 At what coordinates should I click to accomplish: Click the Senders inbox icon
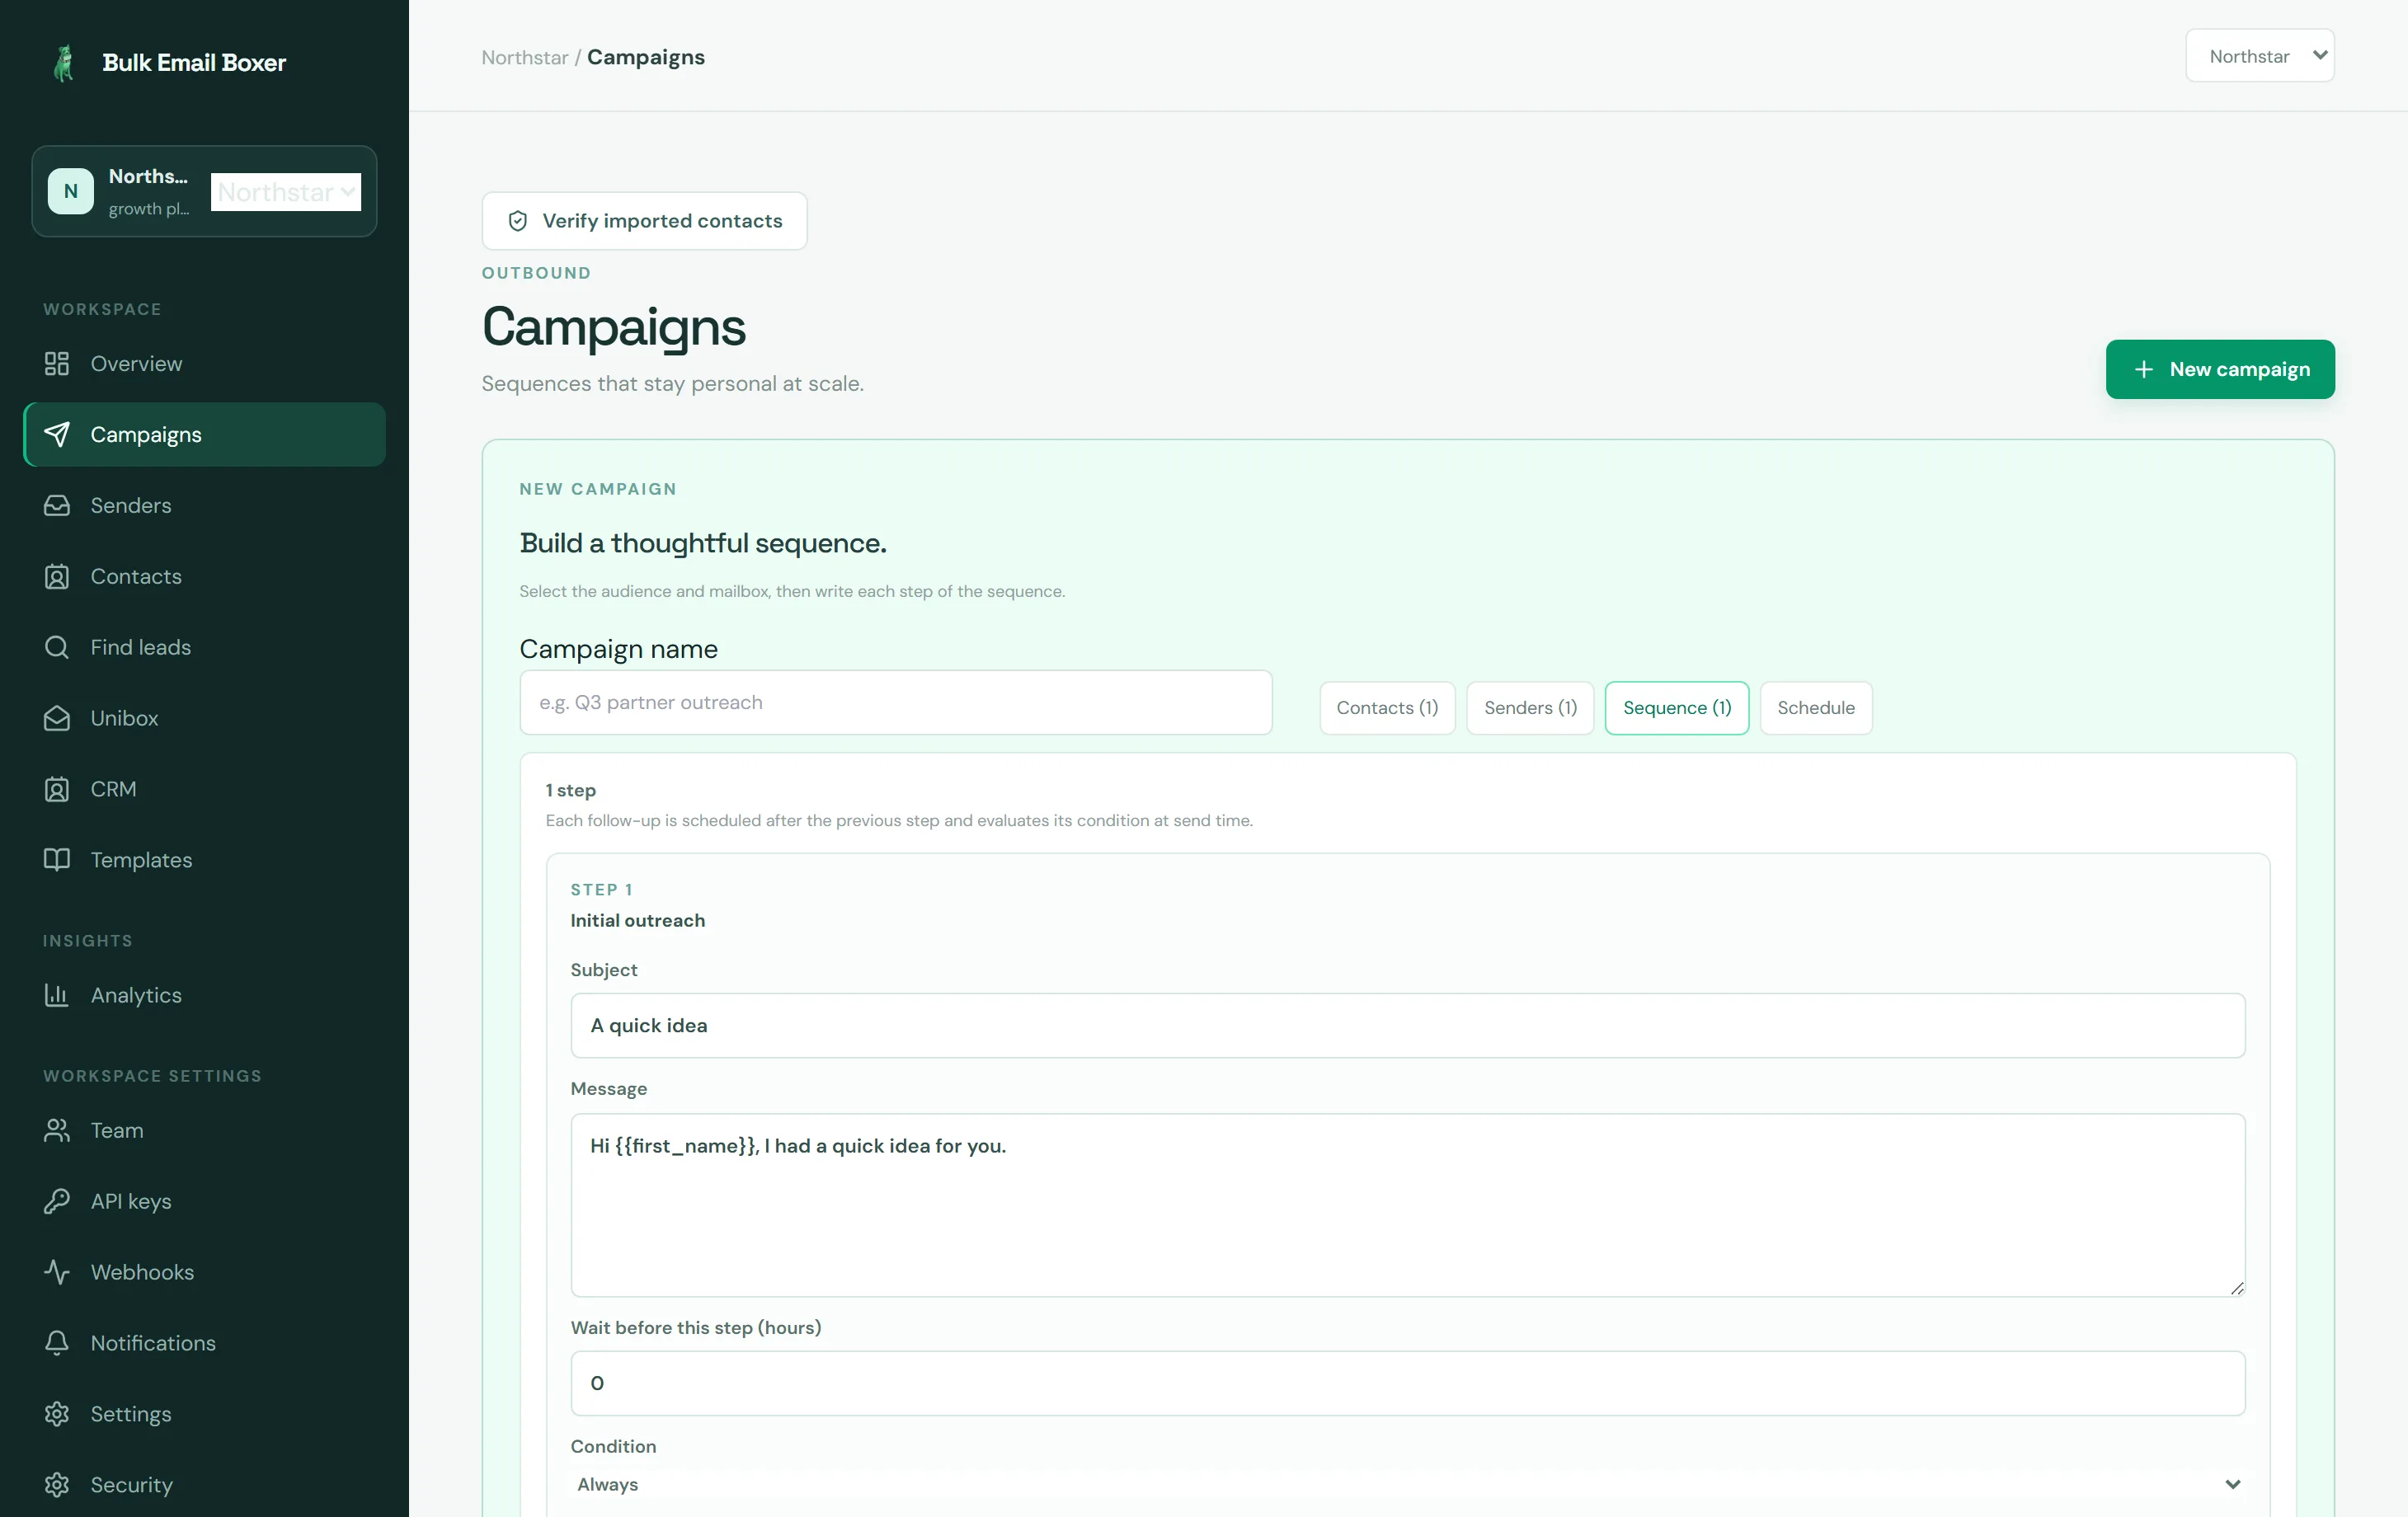click(57, 505)
